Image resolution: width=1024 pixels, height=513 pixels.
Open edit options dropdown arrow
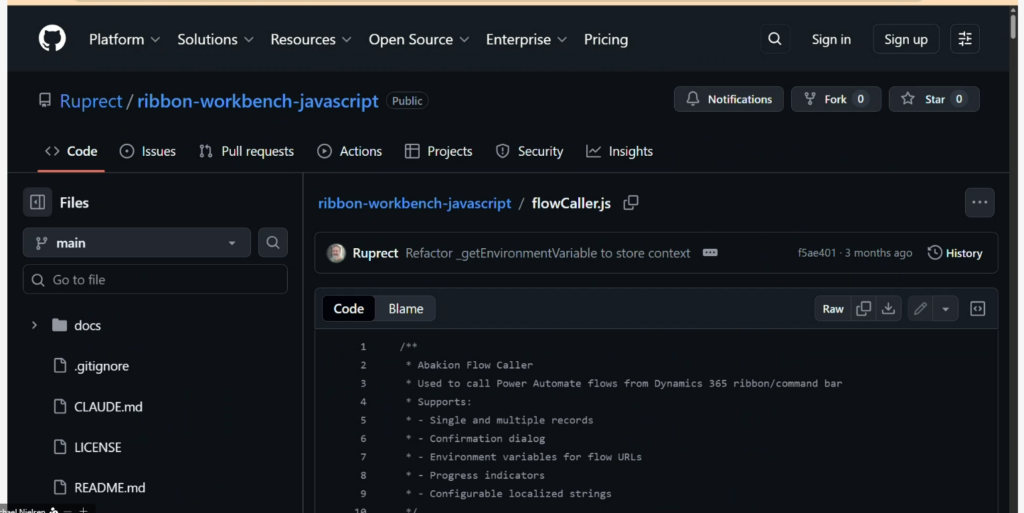[x=946, y=309]
